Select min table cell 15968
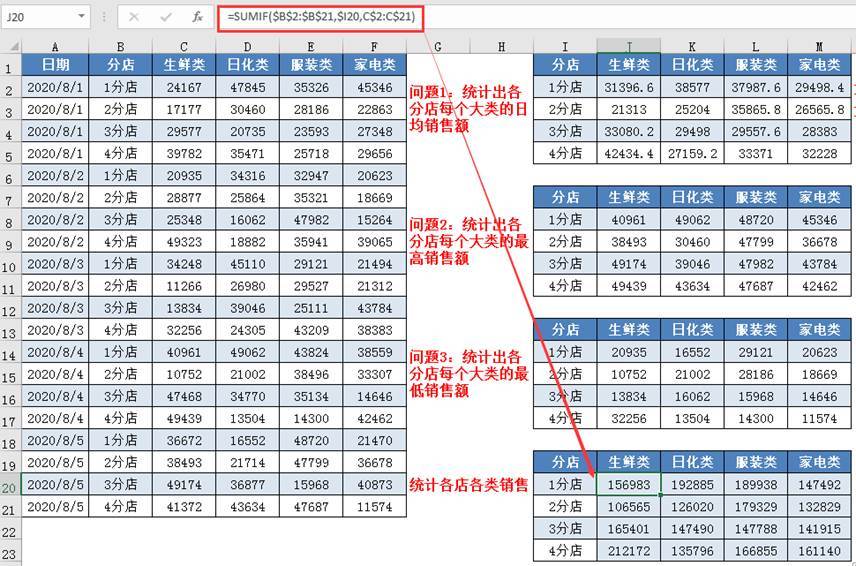The image size is (856, 566). point(756,396)
